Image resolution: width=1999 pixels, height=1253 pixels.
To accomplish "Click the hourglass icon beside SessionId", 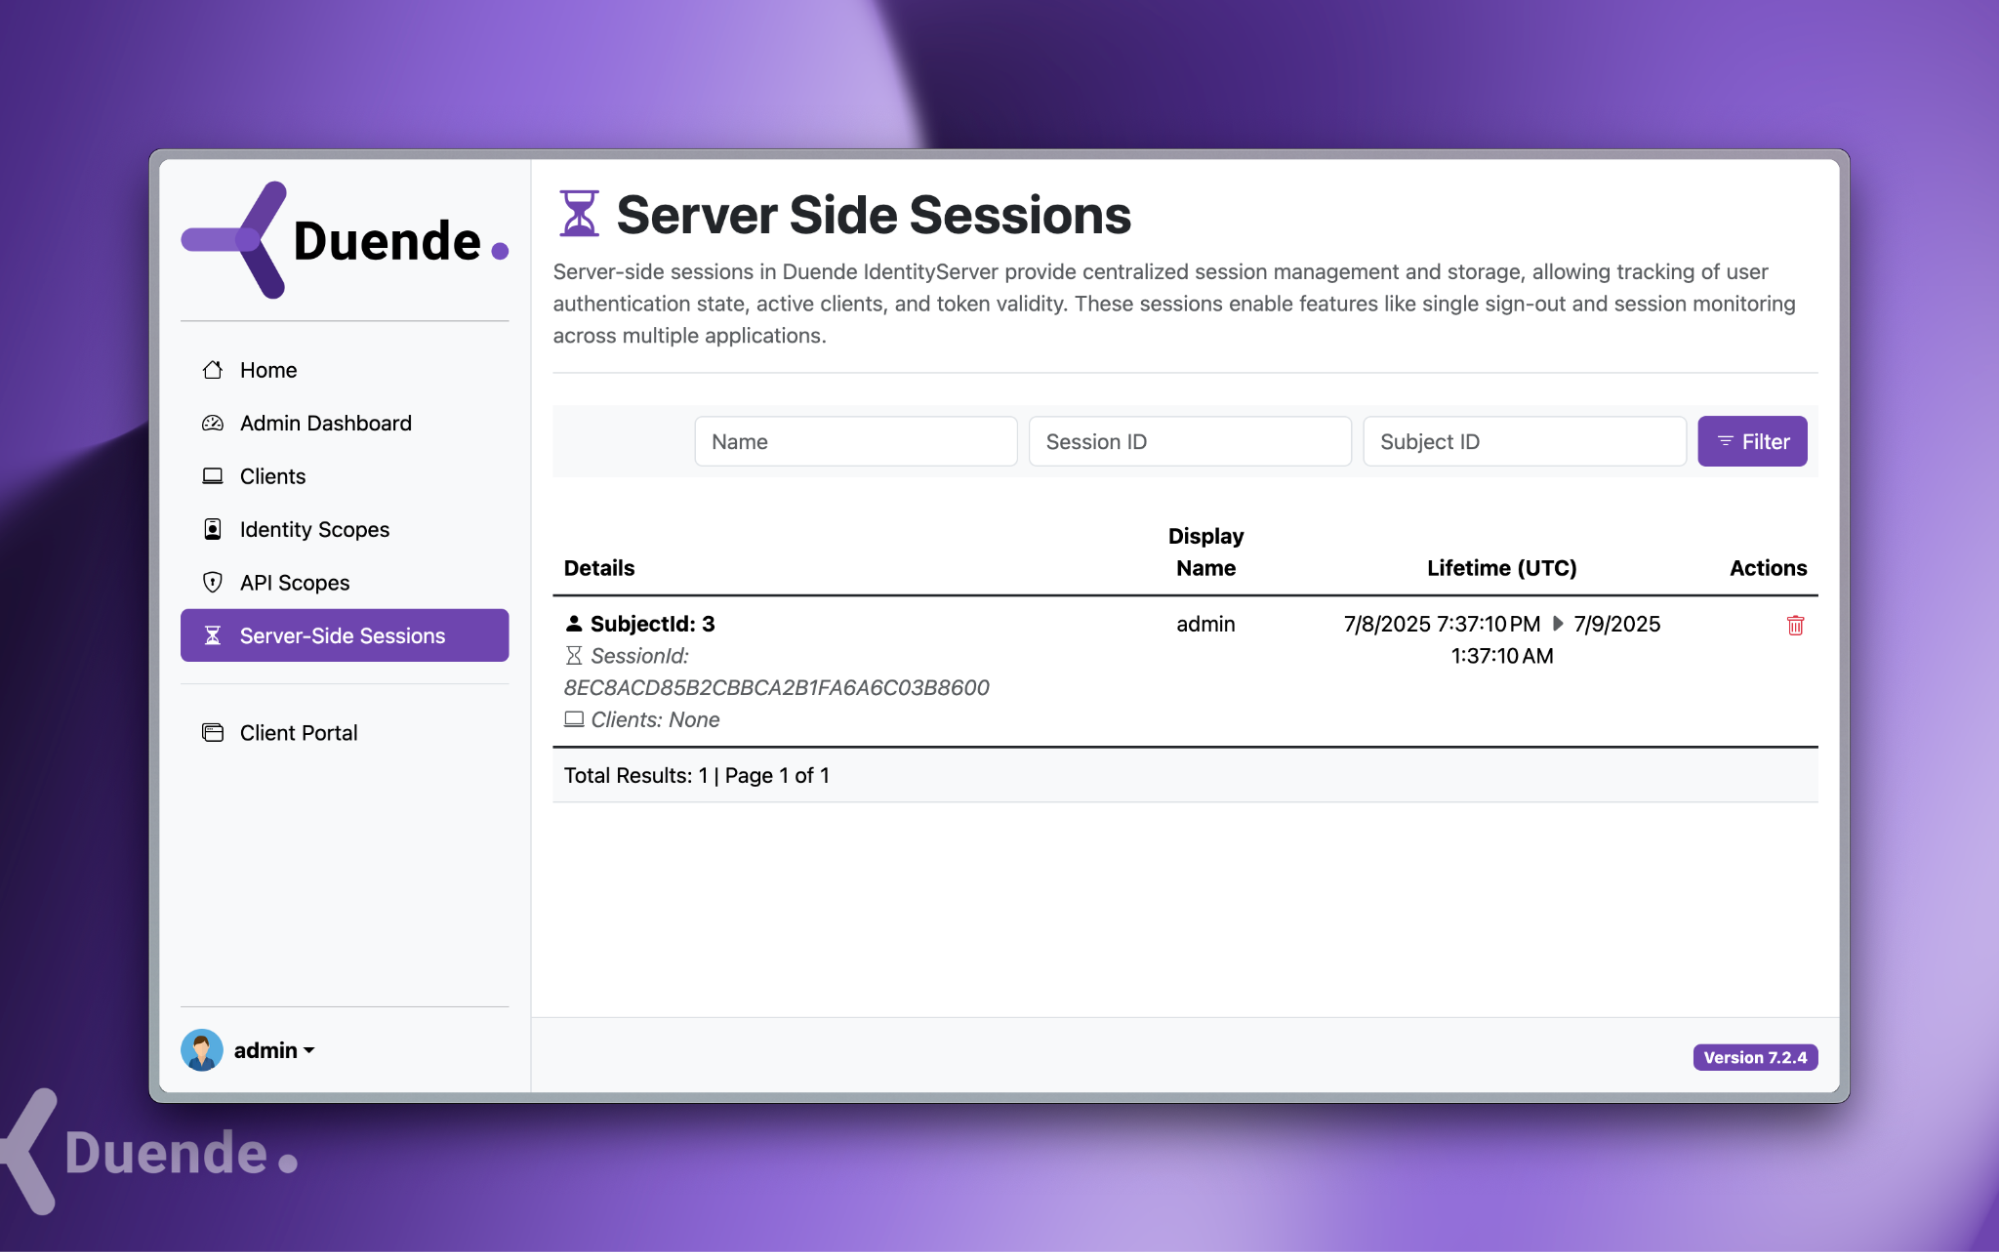I will coord(573,655).
